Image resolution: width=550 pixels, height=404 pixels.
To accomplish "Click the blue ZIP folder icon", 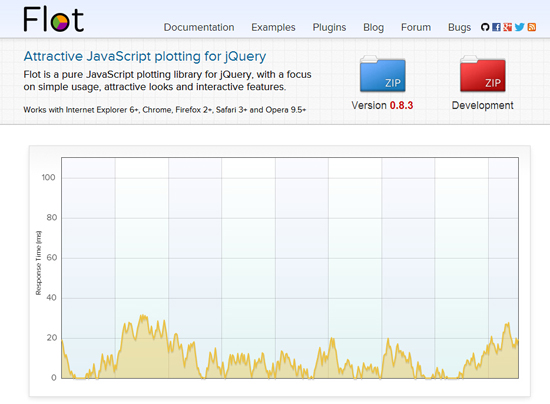I will 382,74.
